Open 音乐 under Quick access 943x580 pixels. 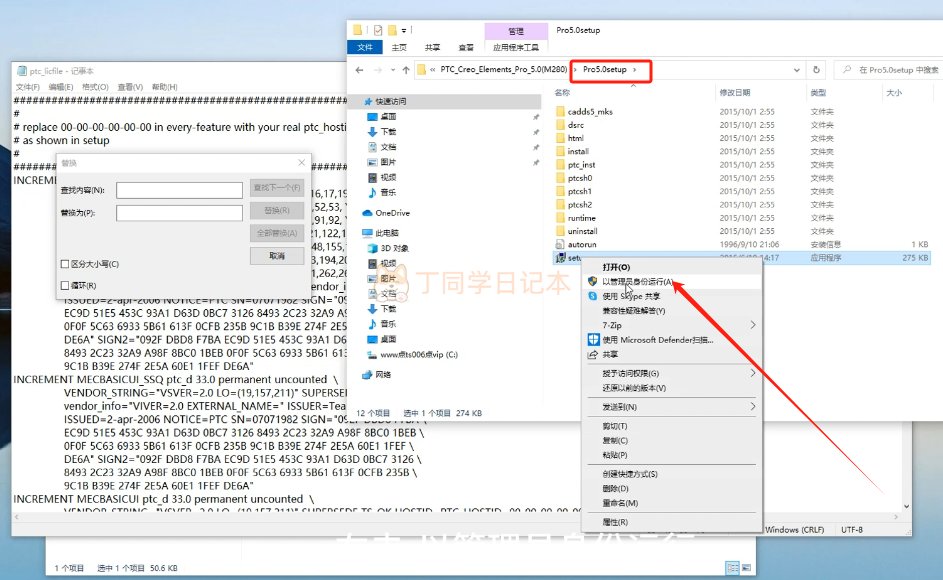click(x=382, y=192)
